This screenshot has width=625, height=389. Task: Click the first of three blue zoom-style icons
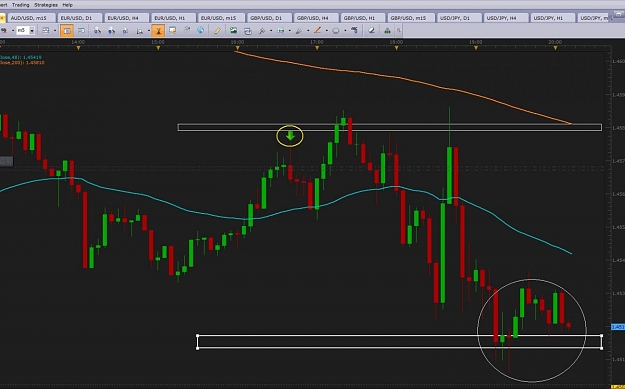tap(97, 30)
